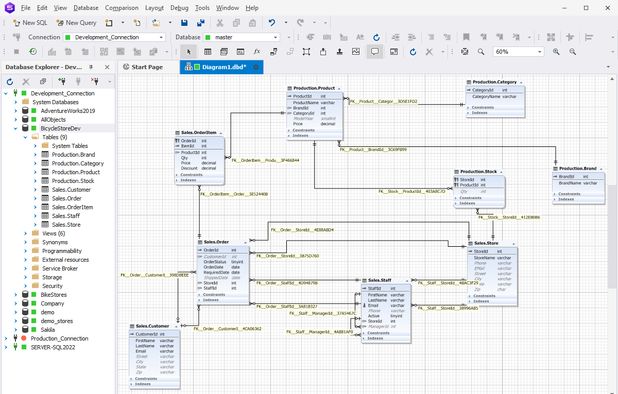The height and width of the screenshot is (394, 618).
Task: Click the Zoom In magnifier icon
Action: 556,52
